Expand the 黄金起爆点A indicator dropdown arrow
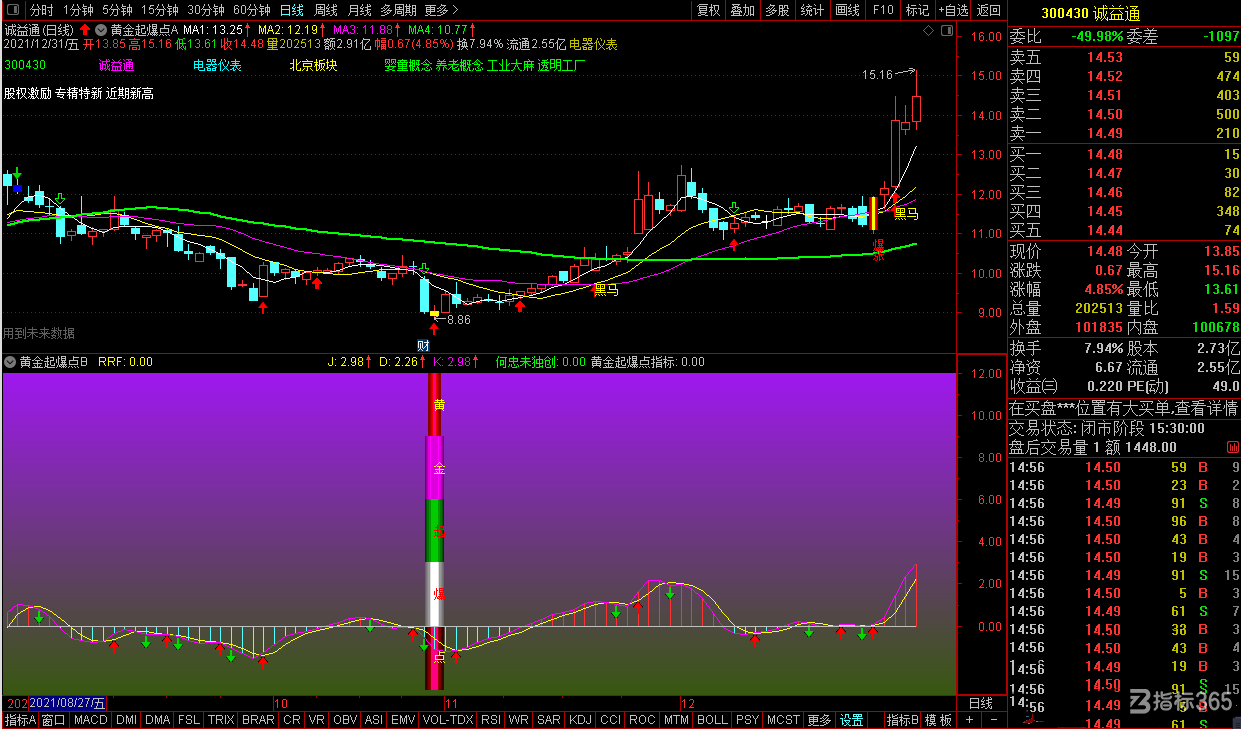The width and height of the screenshot is (1241, 729). tap(100, 30)
